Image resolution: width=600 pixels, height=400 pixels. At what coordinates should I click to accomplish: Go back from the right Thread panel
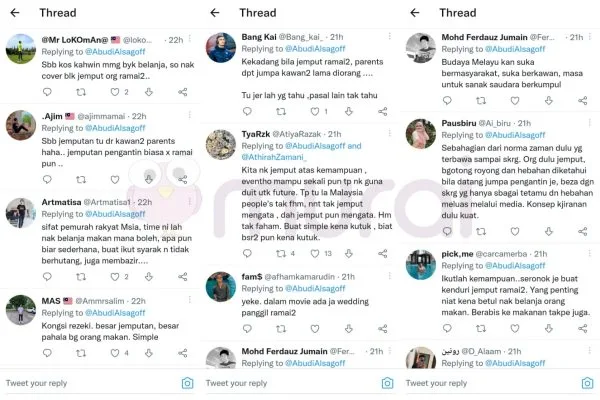pos(415,13)
